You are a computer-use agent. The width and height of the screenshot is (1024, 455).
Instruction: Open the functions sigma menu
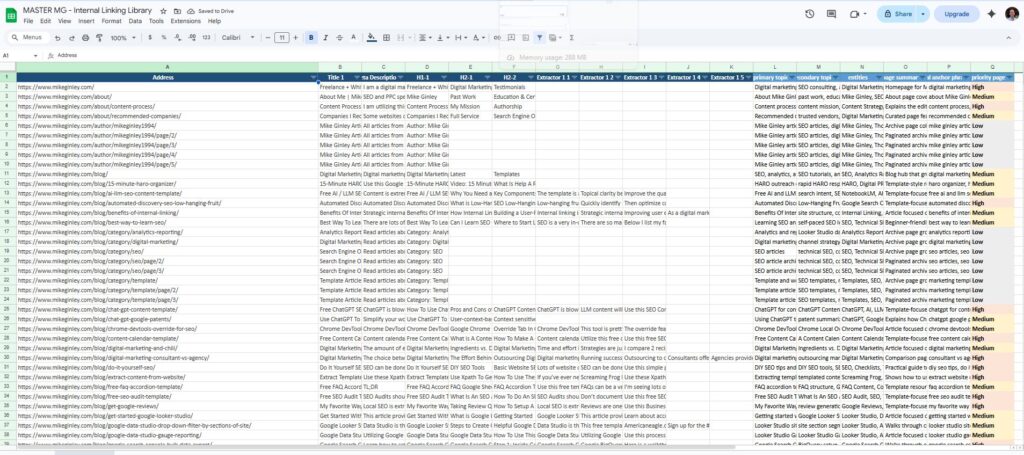coord(572,38)
